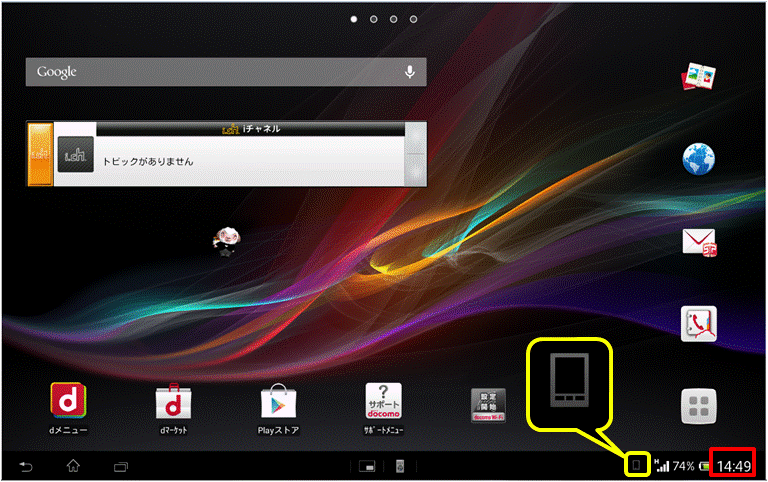
Task: Tap the docomo Wi-Fi settings icon
Action: 488,404
